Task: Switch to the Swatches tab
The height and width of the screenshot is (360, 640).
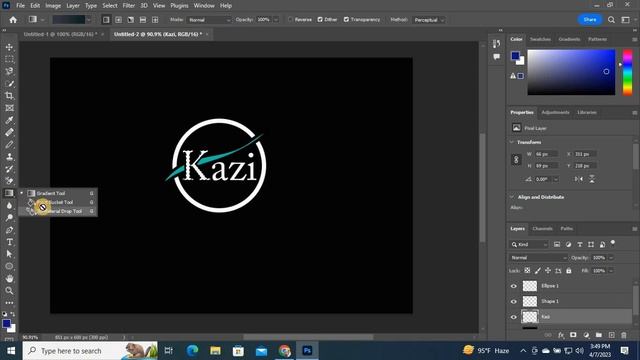Action: coord(540,39)
